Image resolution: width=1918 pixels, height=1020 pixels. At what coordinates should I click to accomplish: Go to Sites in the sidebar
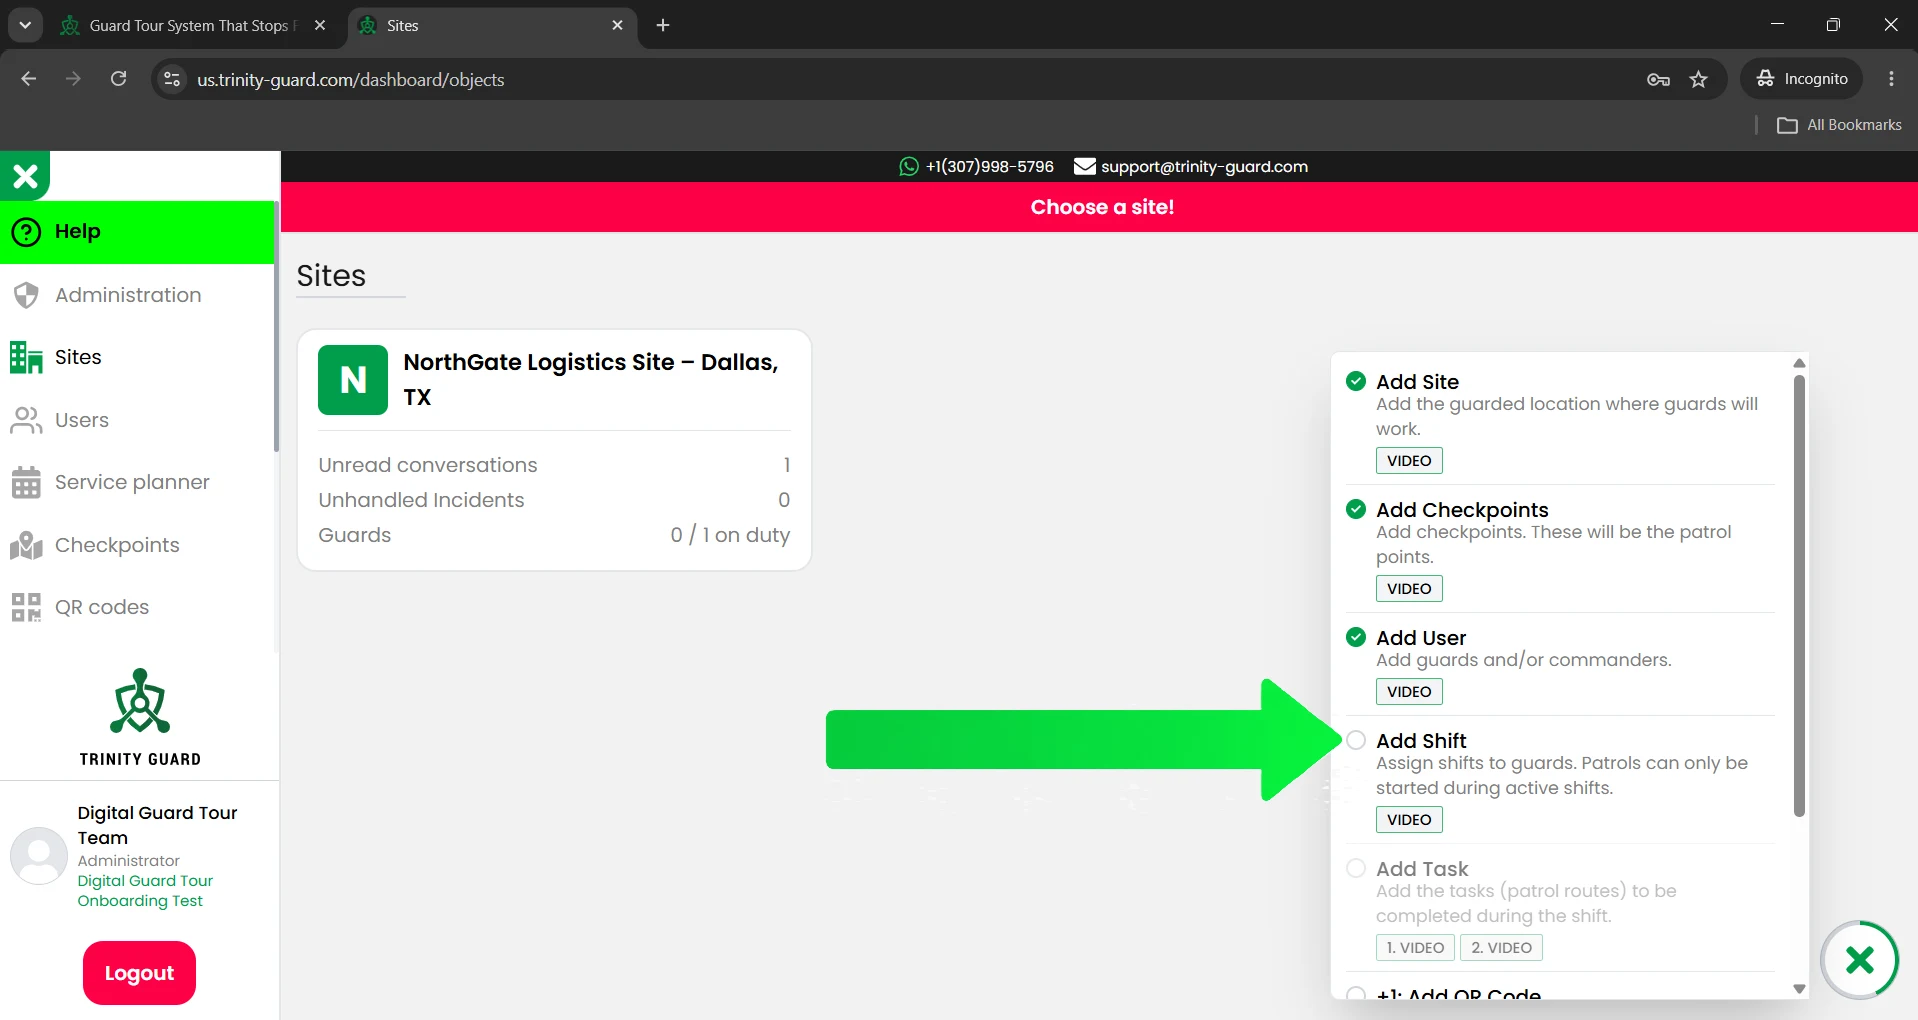137,357
